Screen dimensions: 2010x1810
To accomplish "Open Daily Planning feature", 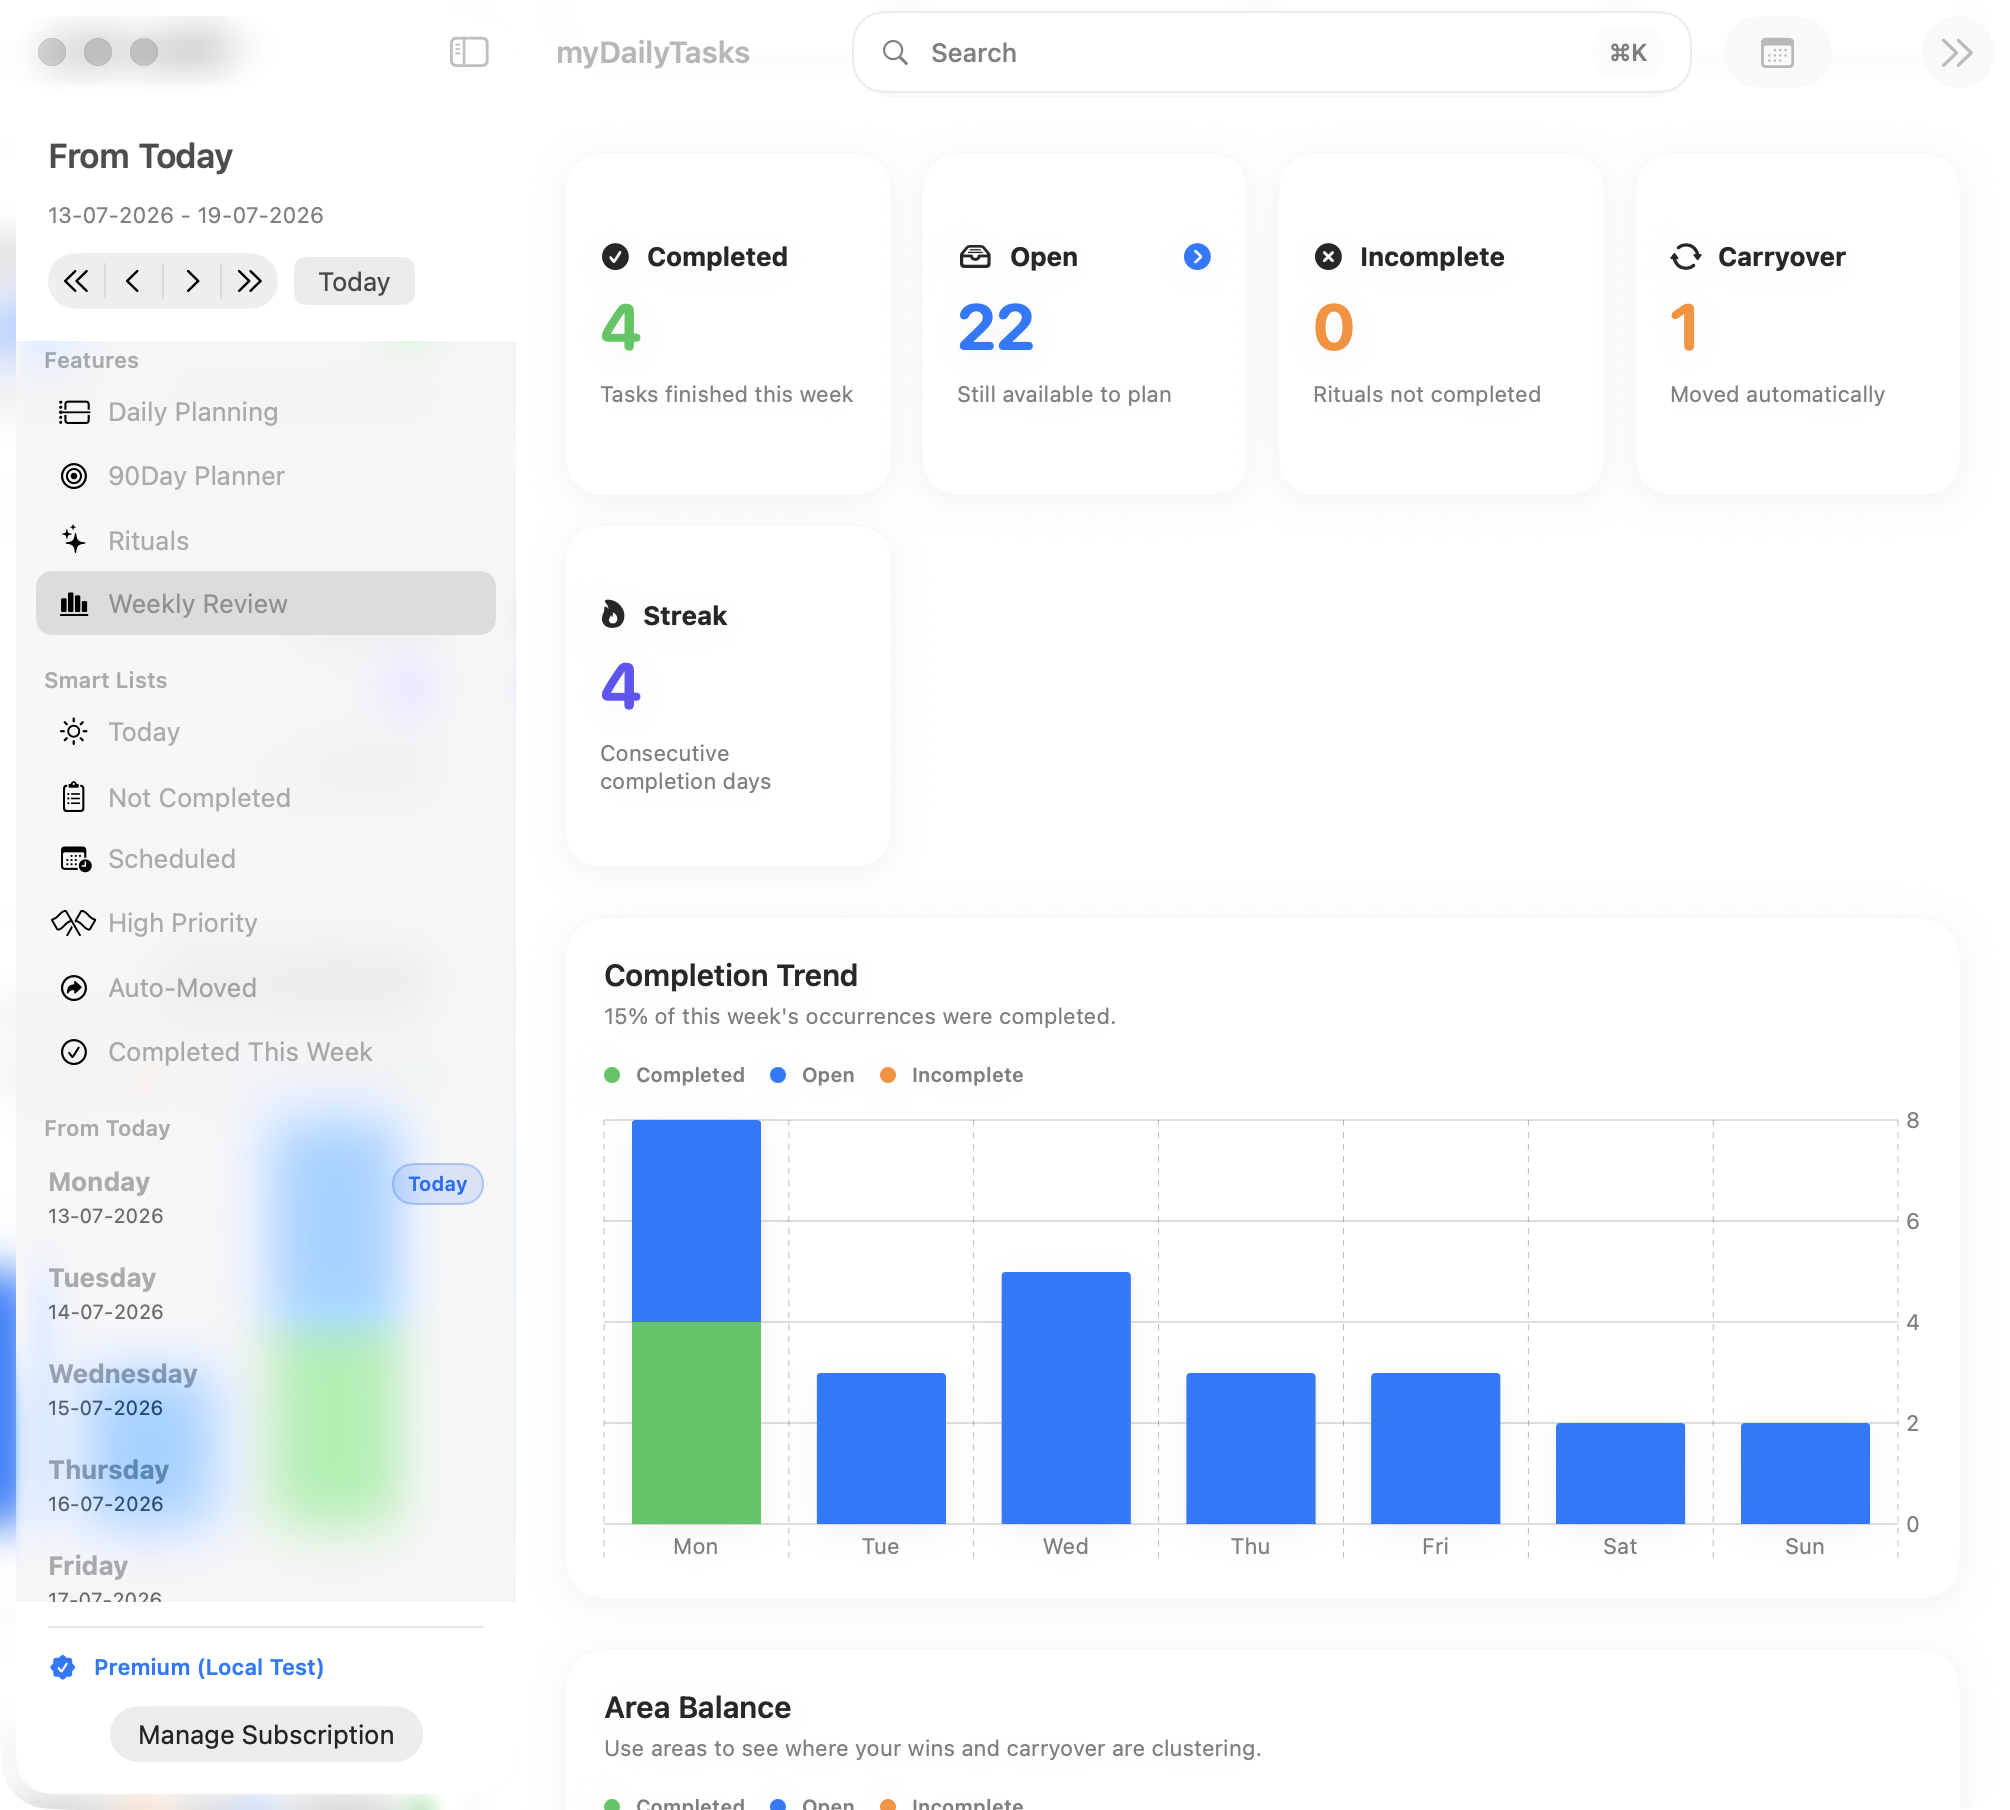I will 266,412.
